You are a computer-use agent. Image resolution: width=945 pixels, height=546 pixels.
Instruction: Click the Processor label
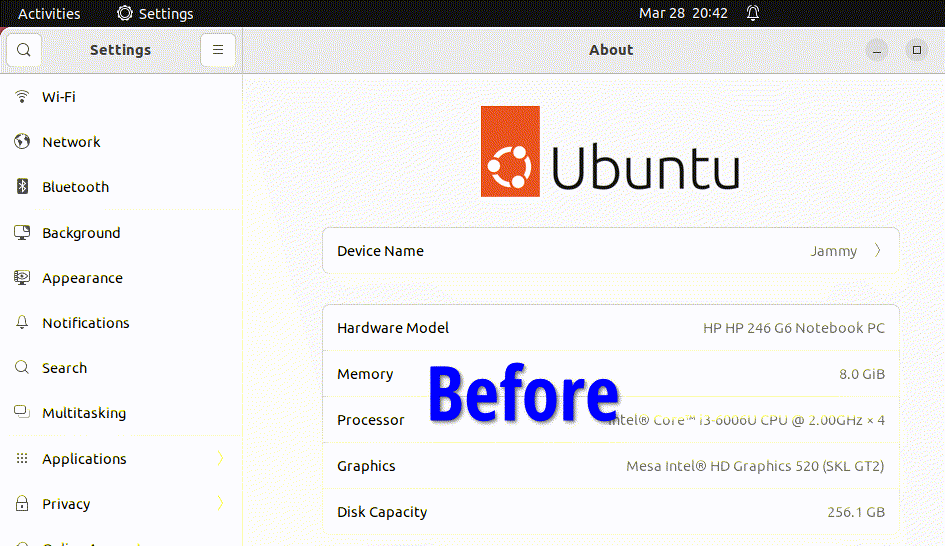pos(371,420)
